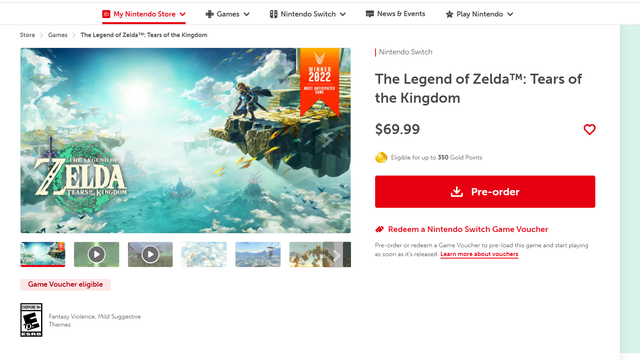This screenshot has height=360, width=640.
Task: Select the sky islands screenshot thumbnail
Action: [204, 254]
